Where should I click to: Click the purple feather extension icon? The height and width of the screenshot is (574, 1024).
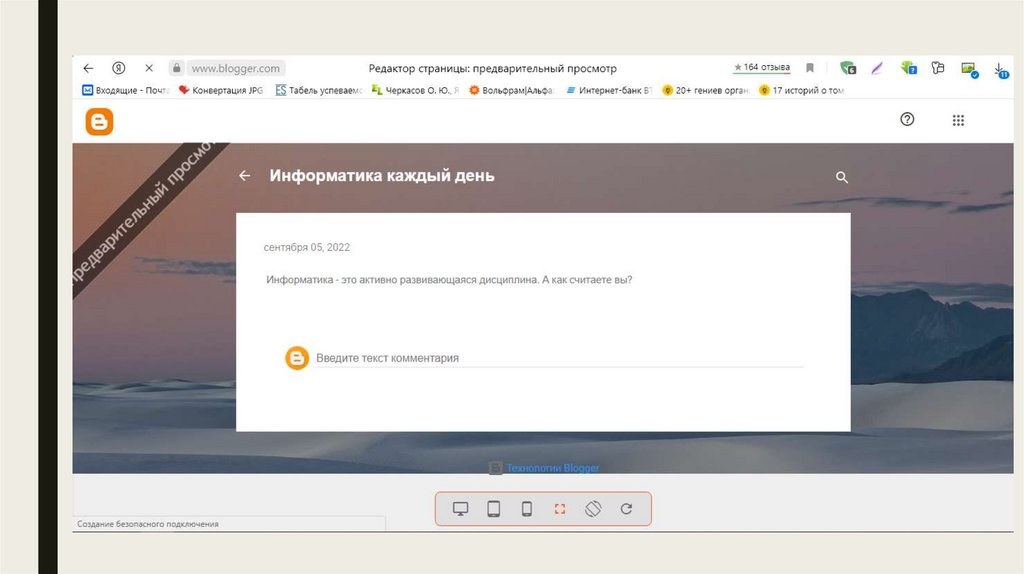click(x=877, y=68)
